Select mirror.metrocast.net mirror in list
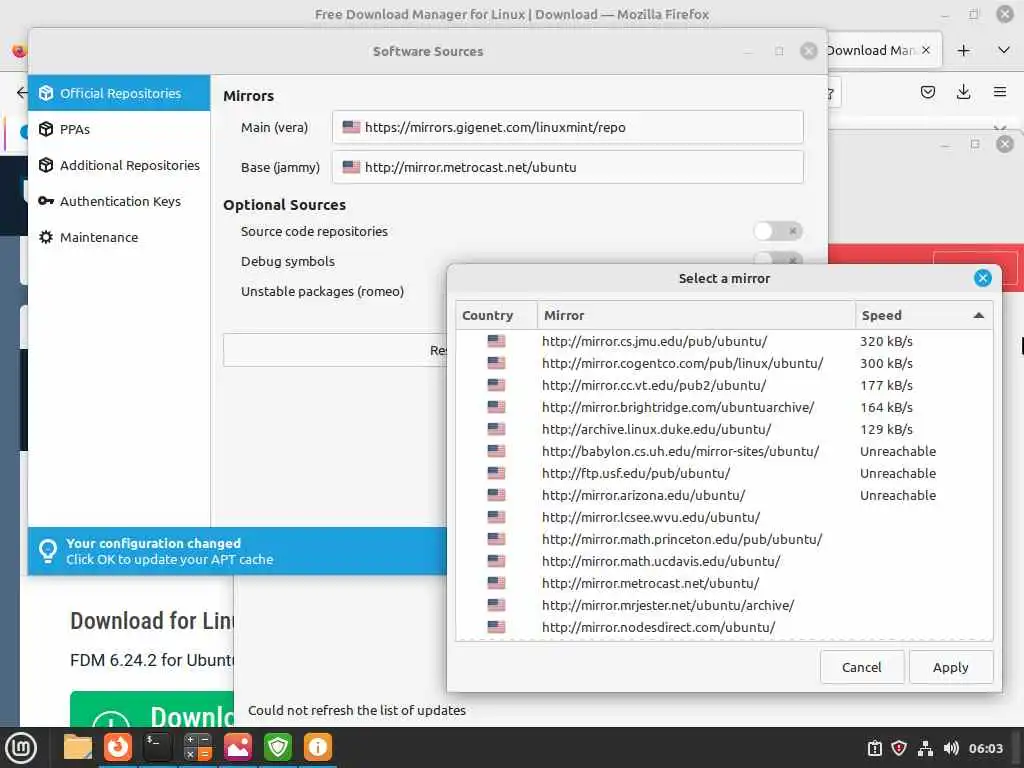 (x=724, y=583)
